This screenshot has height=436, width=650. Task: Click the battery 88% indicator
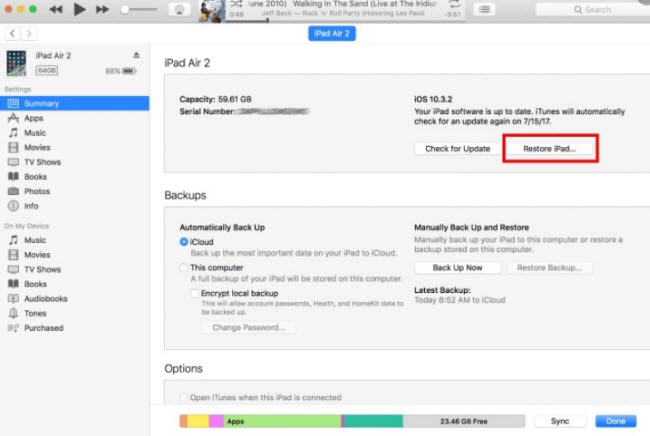(x=120, y=71)
